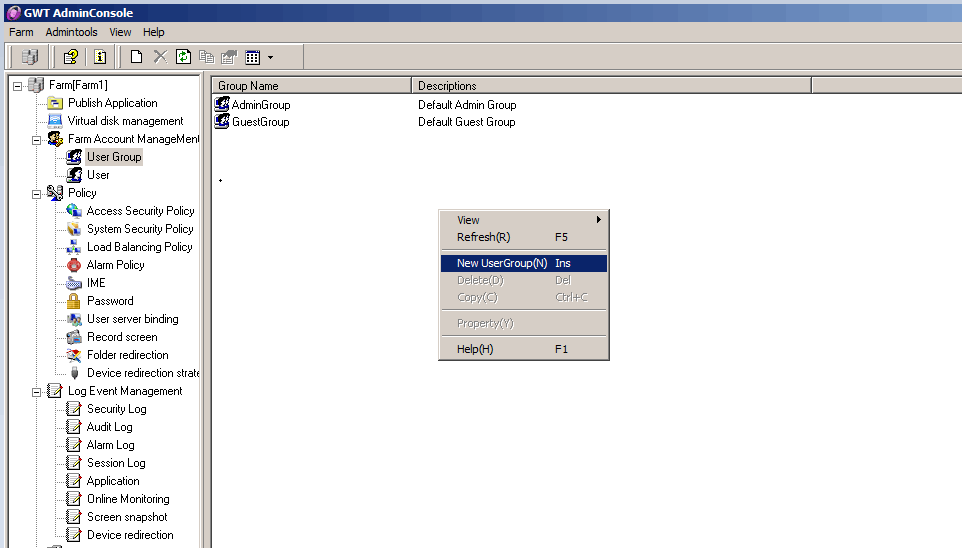This screenshot has width=962, height=548.
Task: Click the green refresh toolbar icon
Action: click(183, 57)
